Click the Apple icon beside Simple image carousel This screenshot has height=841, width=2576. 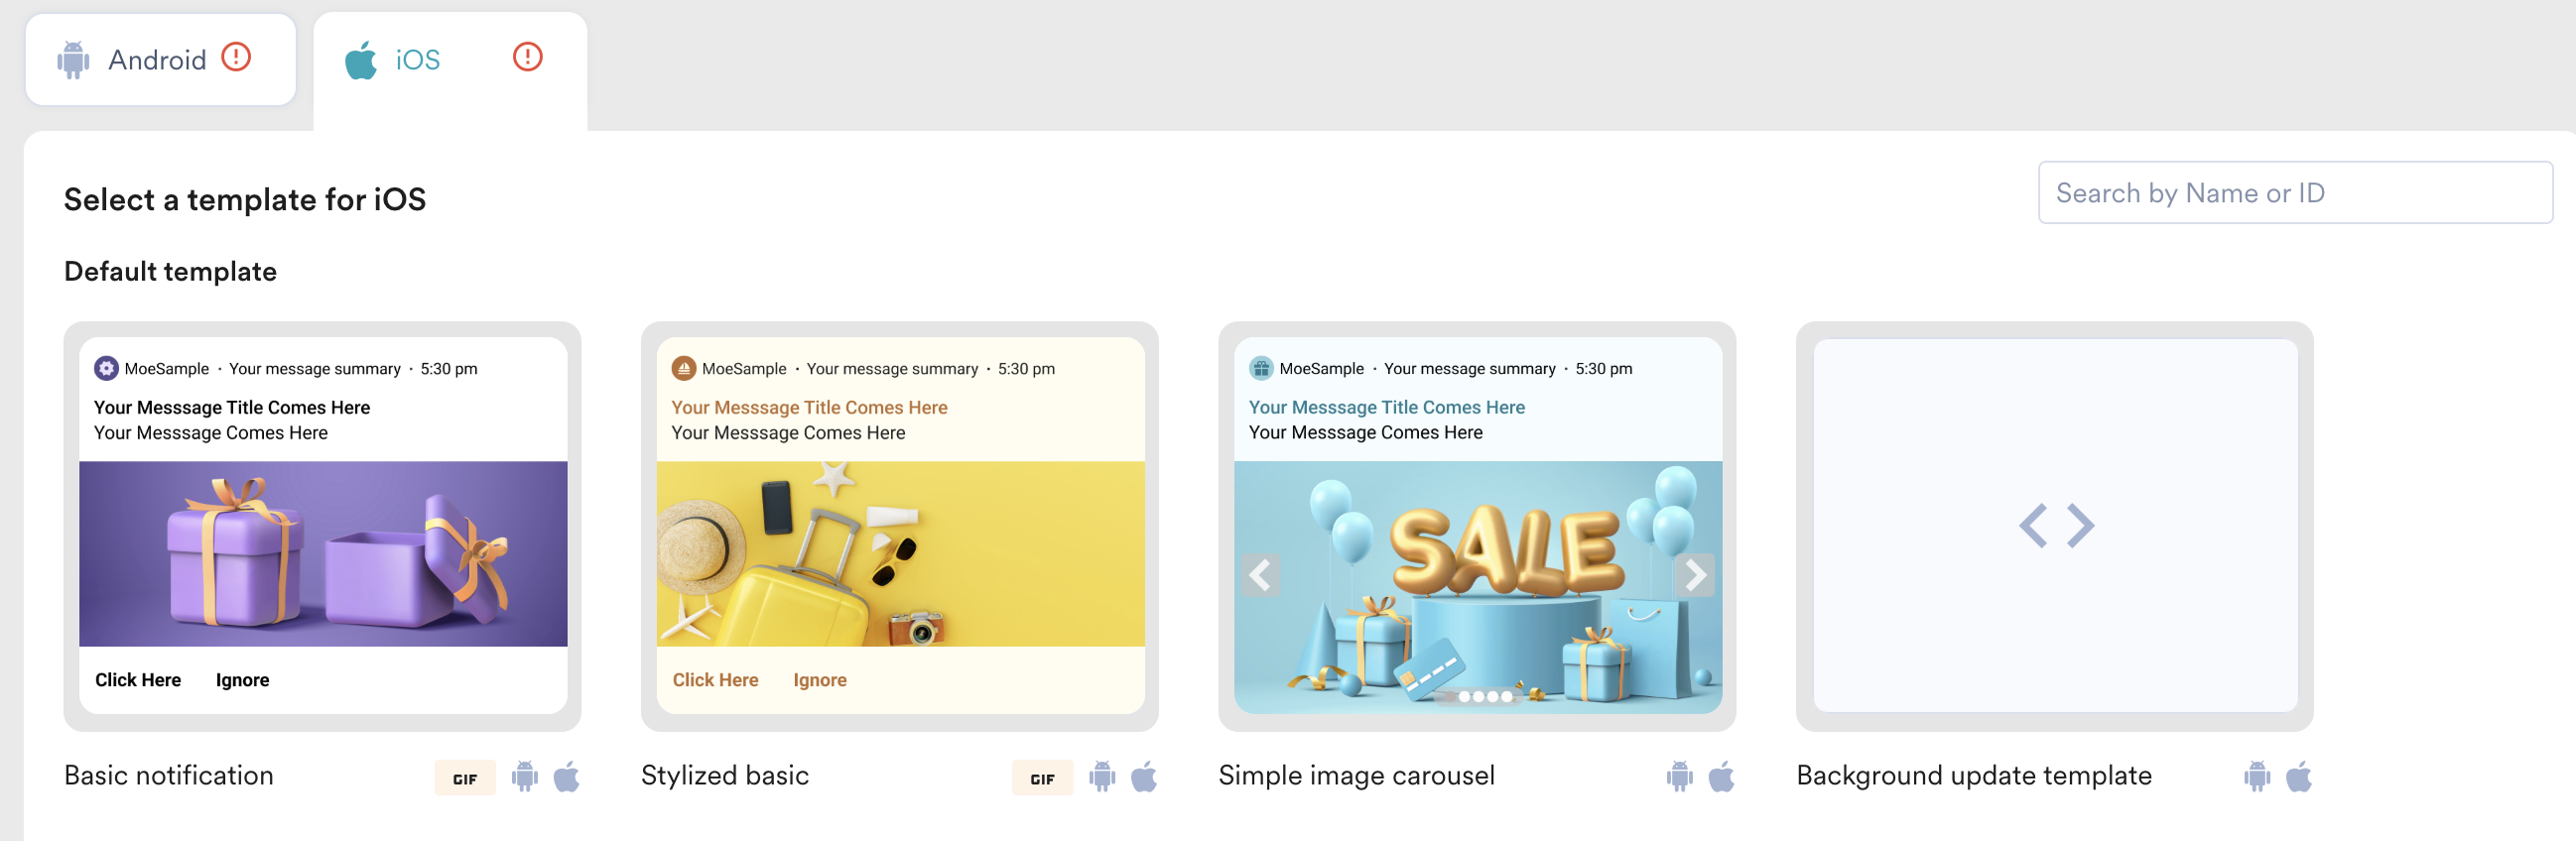(1720, 777)
